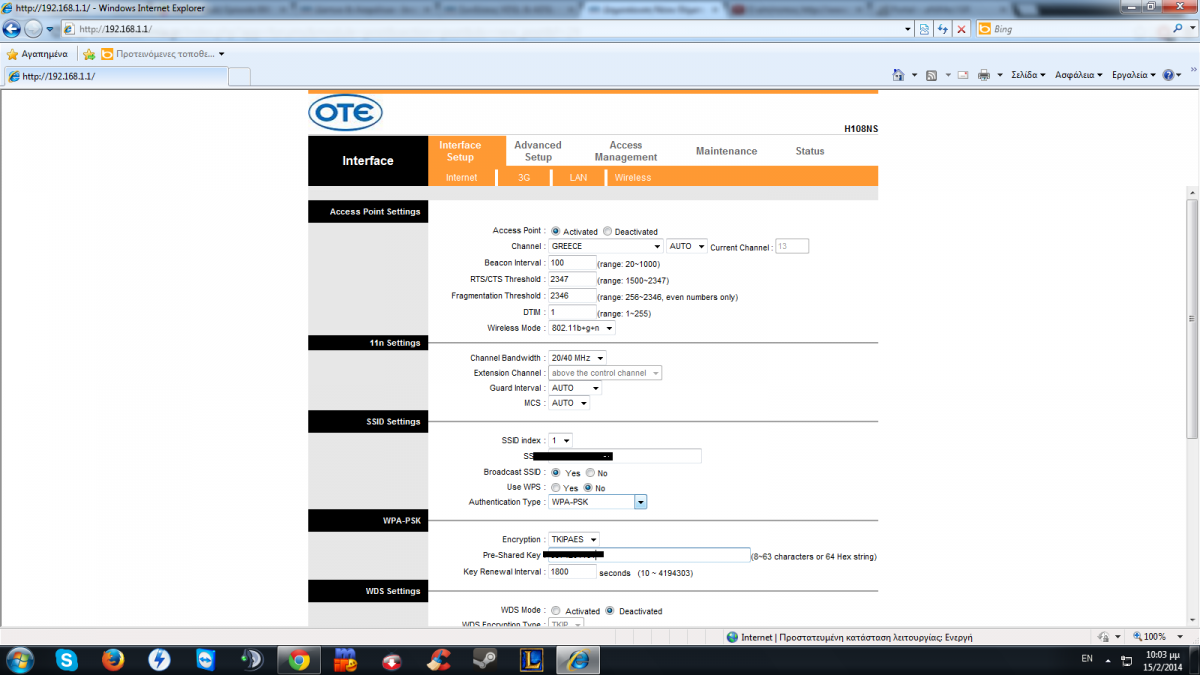Open the Internet sub-tab
This screenshot has width=1200, height=675.
[x=461, y=178]
